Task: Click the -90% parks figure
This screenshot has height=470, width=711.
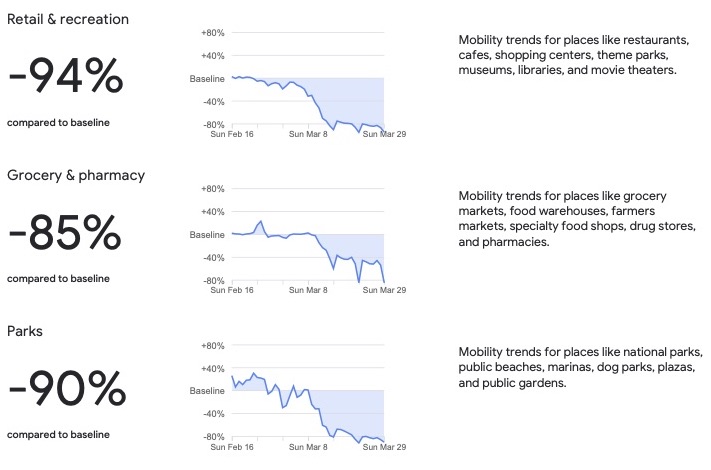Action: 67,391
